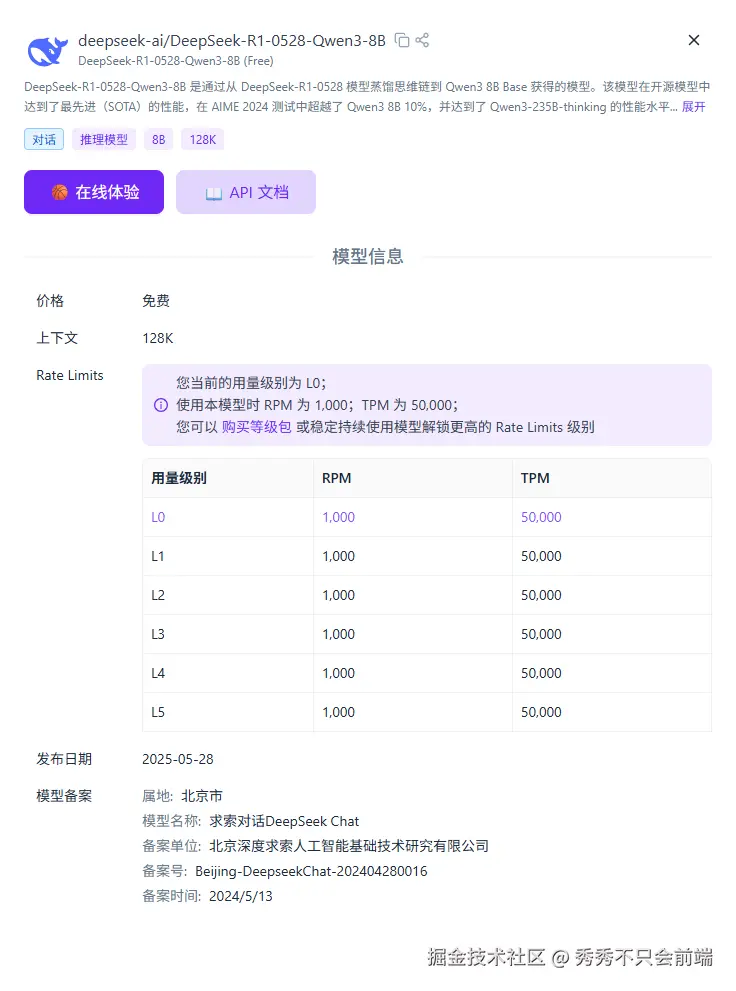Image resolution: width=736 pixels, height=991 pixels.
Task: Click the 备案号 Beijing-DeepseekChat-202404280016
Action: coord(311,872)
